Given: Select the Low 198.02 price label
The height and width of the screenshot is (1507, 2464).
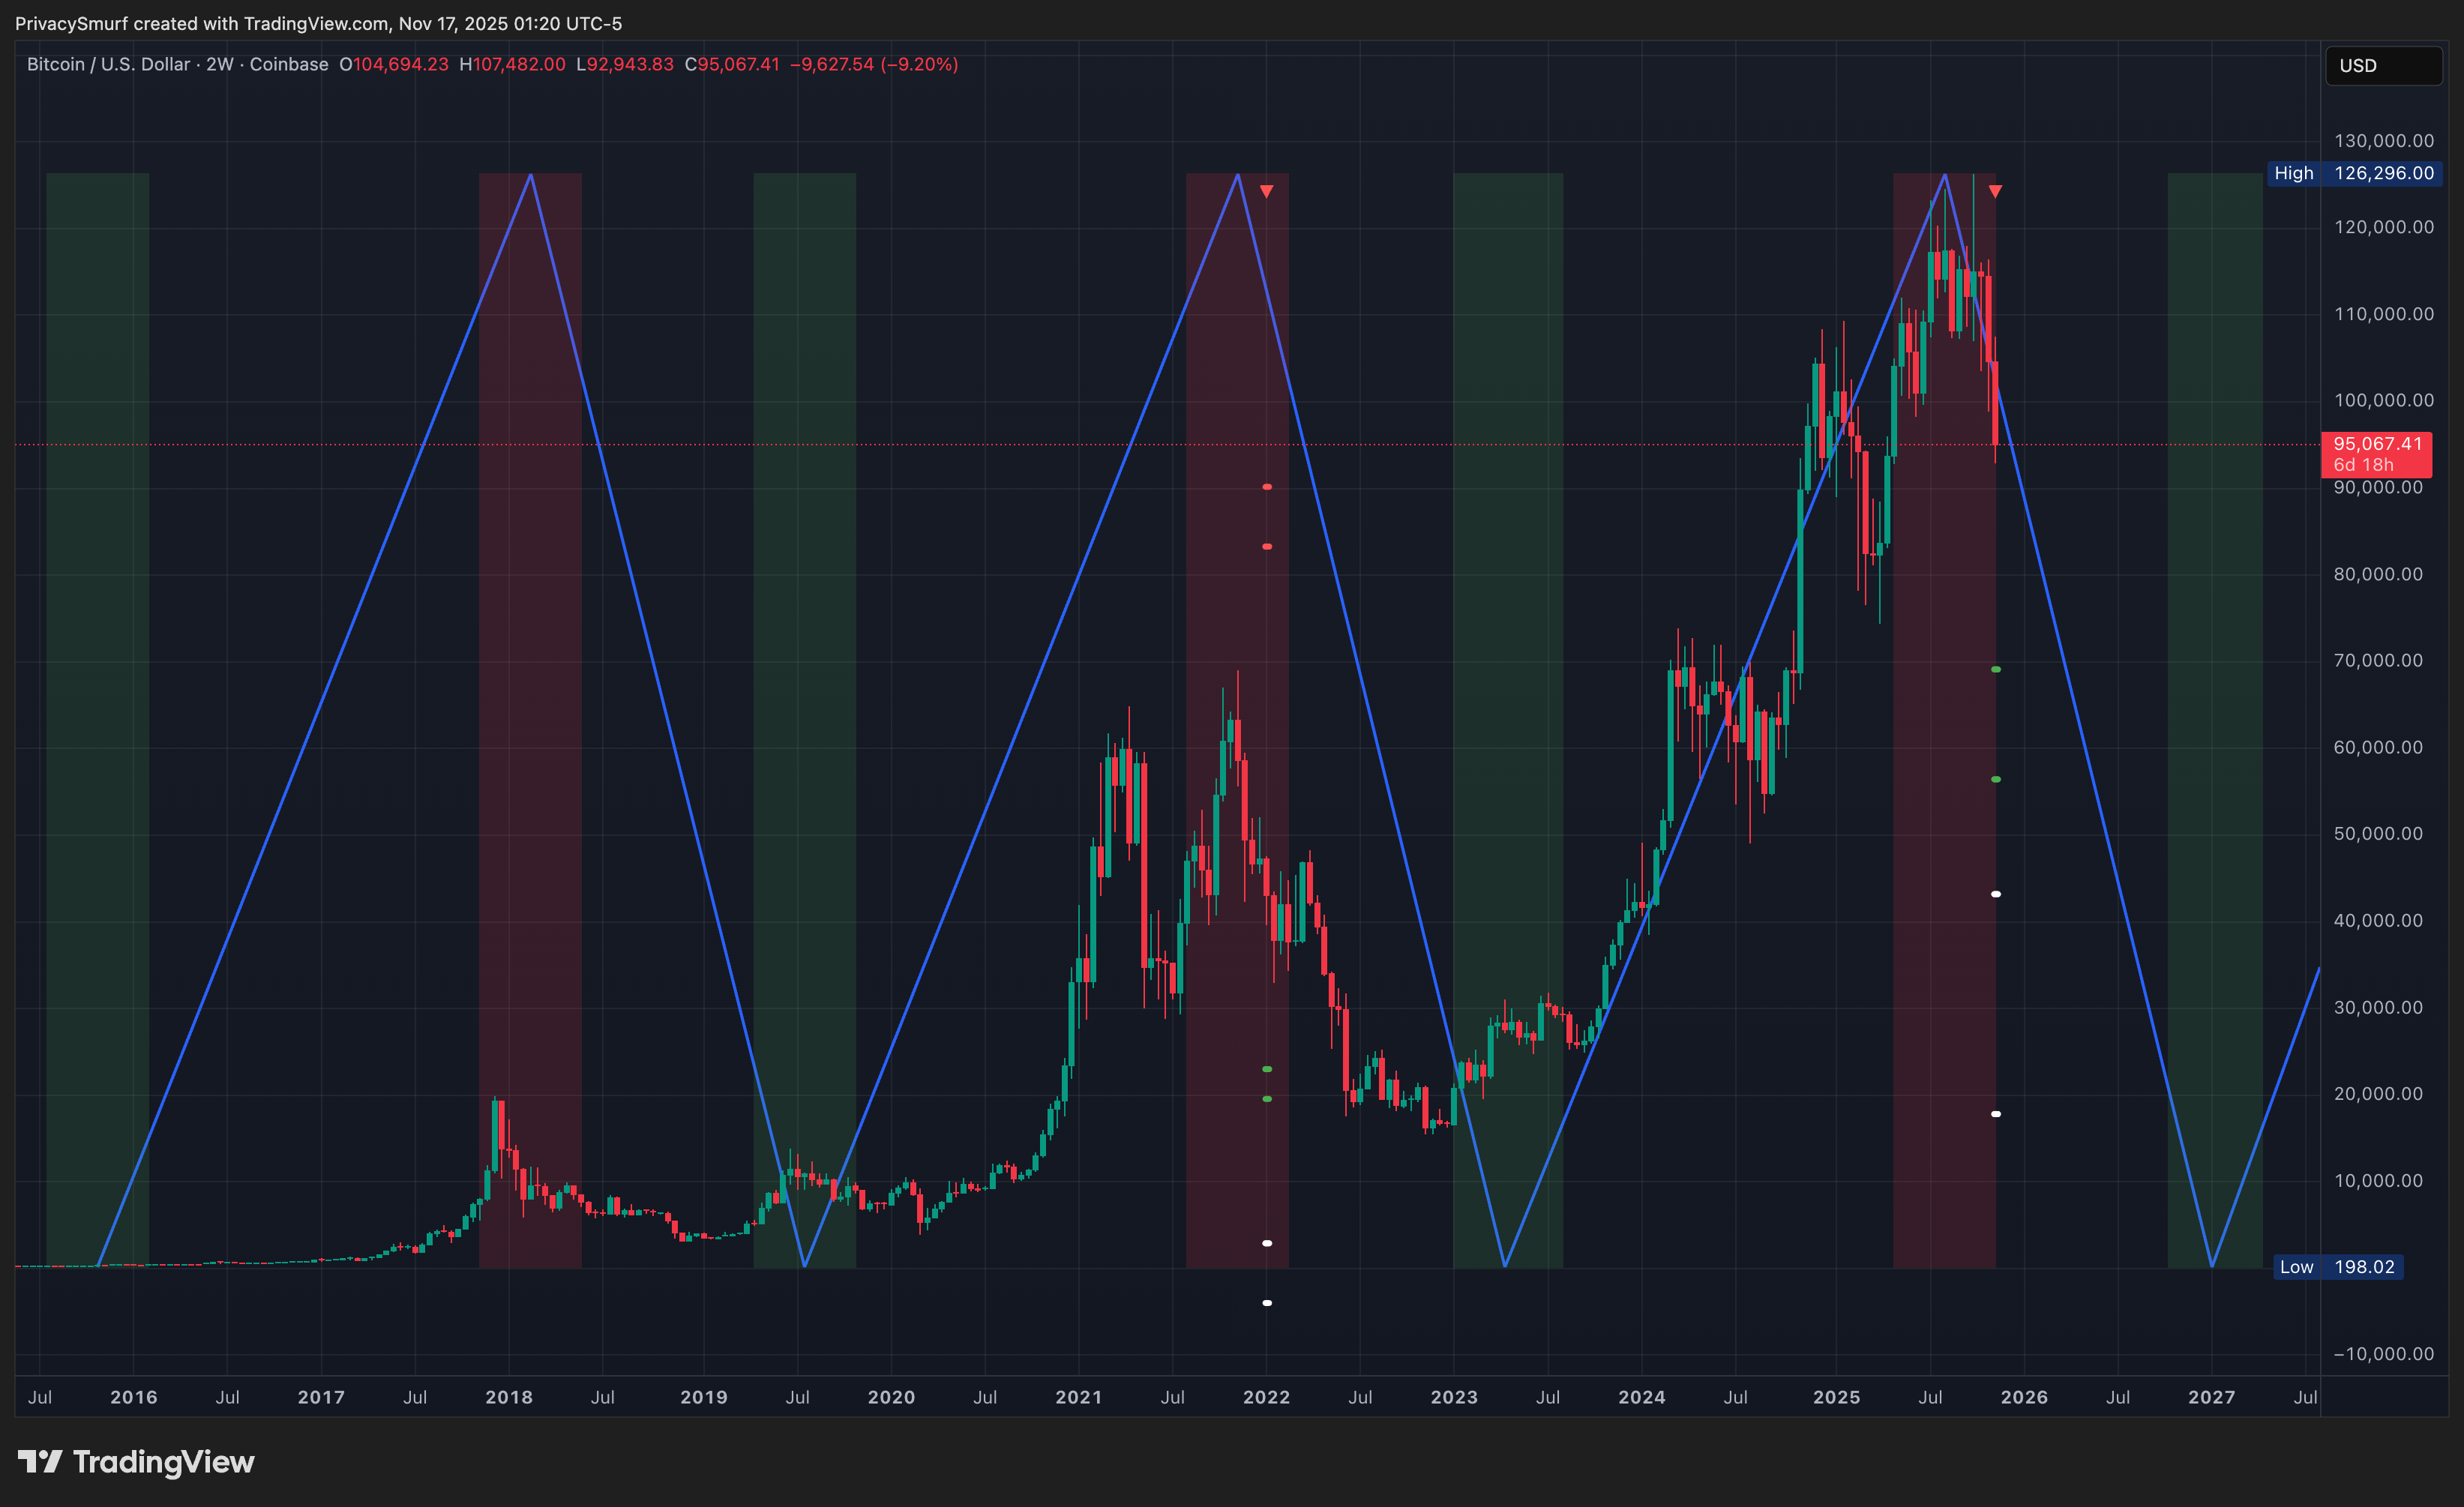Looking at the screenshot, I should click(x=2337, y=1267).
